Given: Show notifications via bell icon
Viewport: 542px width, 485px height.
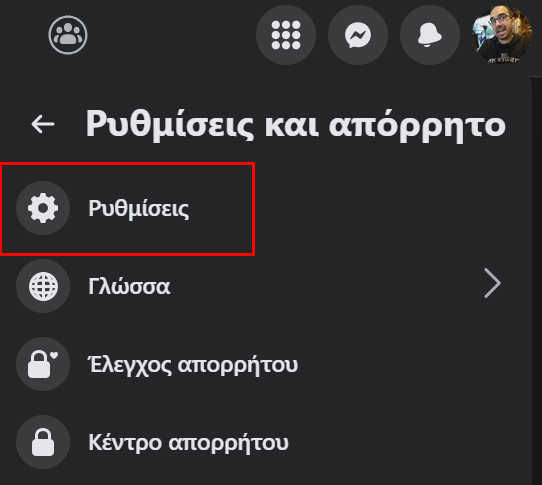Looking at the screenshot, I should click(430, 35).
